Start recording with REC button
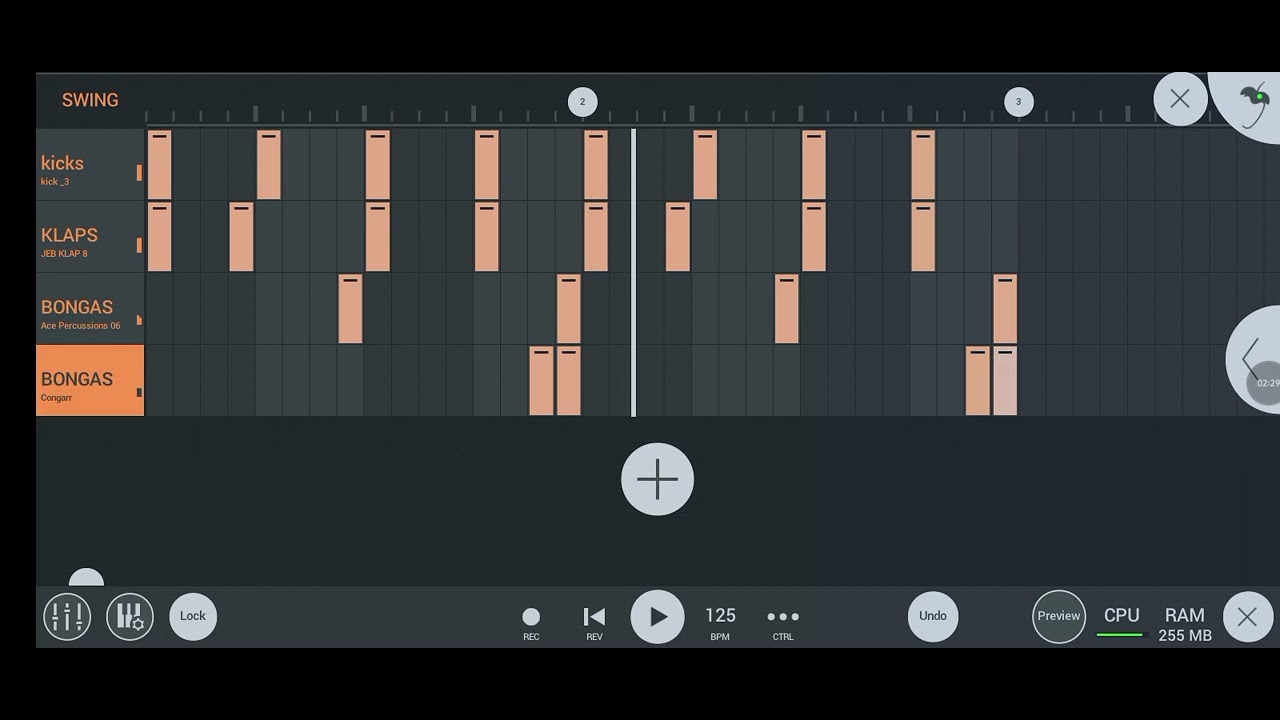This screenshot has width=1280, height=720. (x=531, y=622)
